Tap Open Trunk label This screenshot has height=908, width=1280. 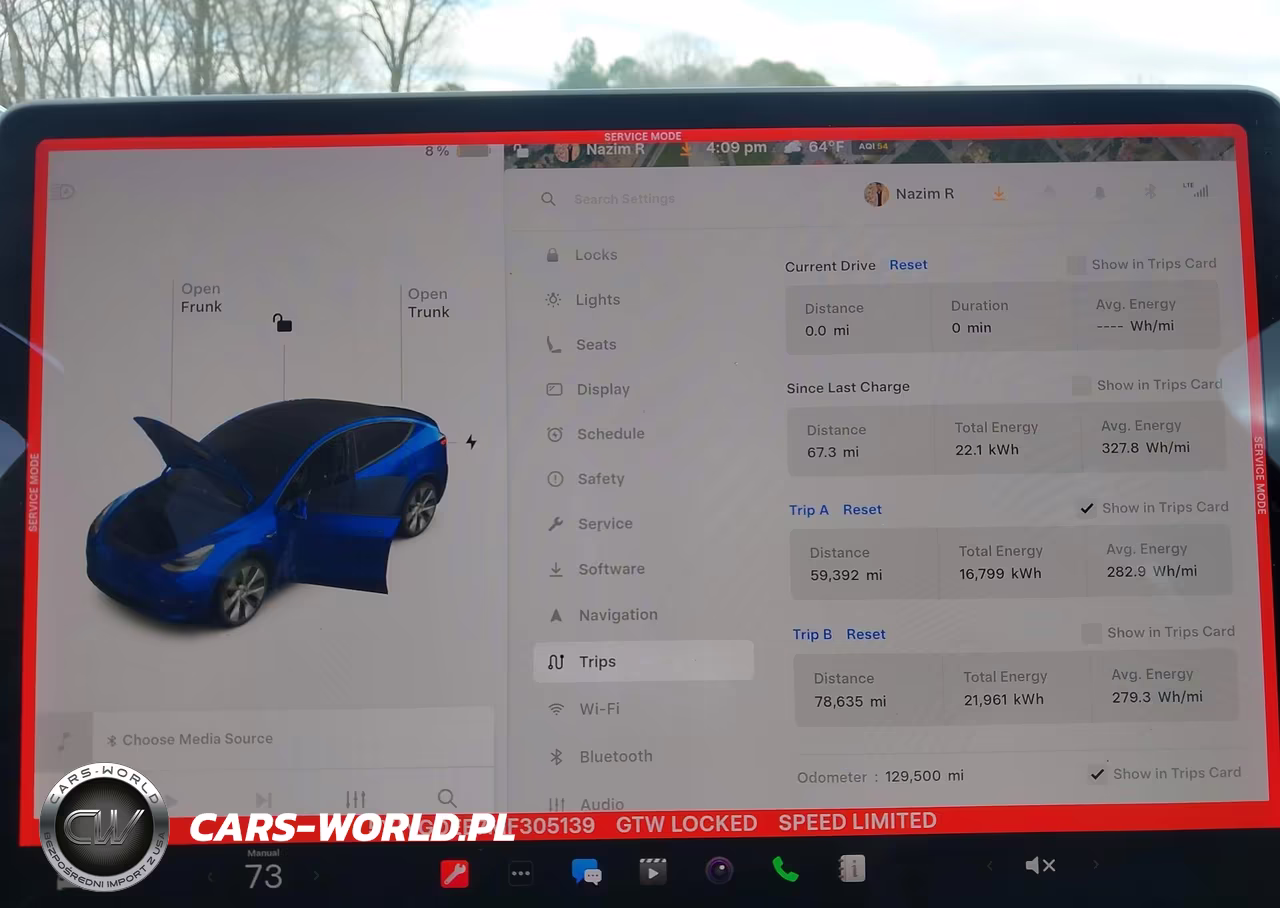coord(428,303)
